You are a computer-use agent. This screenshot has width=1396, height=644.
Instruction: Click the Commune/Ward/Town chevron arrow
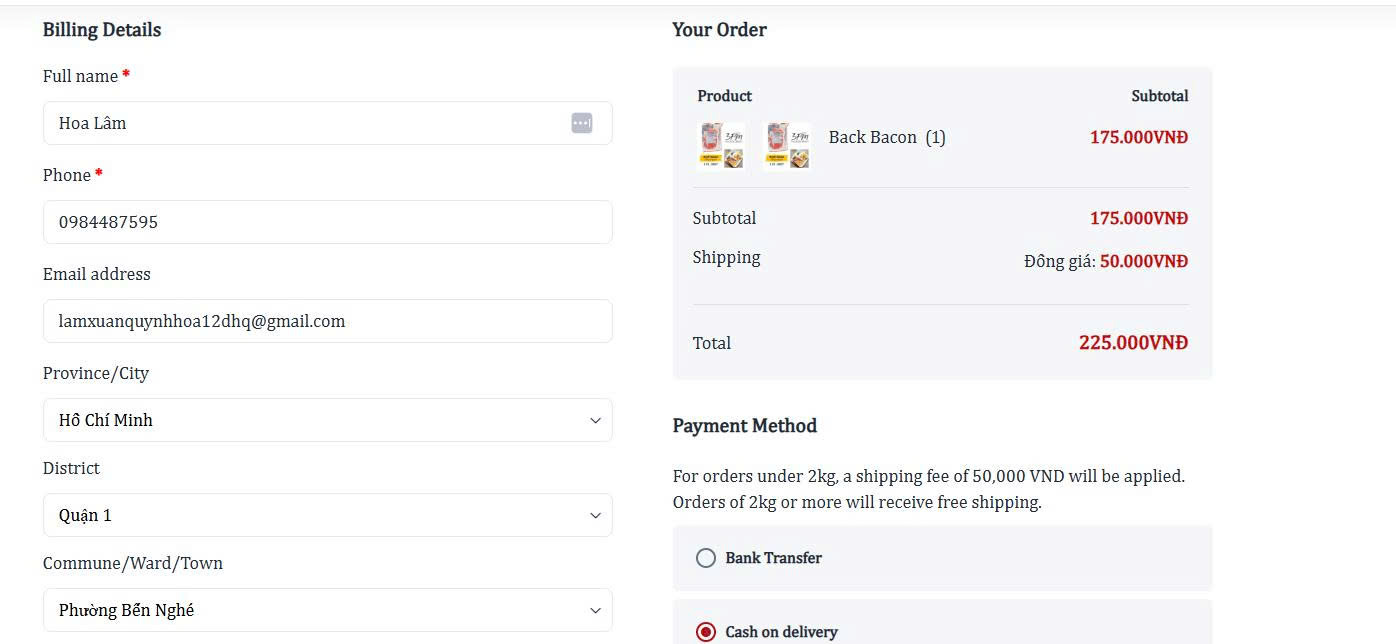click(595, 610)
